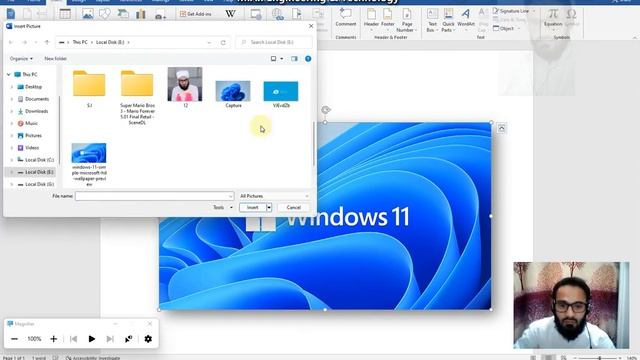
Task: Open the Page Number dropdown
Action: 406,20
